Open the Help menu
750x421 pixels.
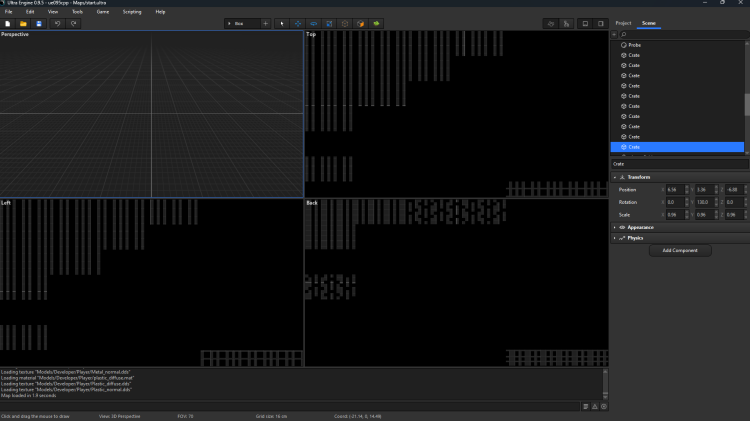coord(160,12)
